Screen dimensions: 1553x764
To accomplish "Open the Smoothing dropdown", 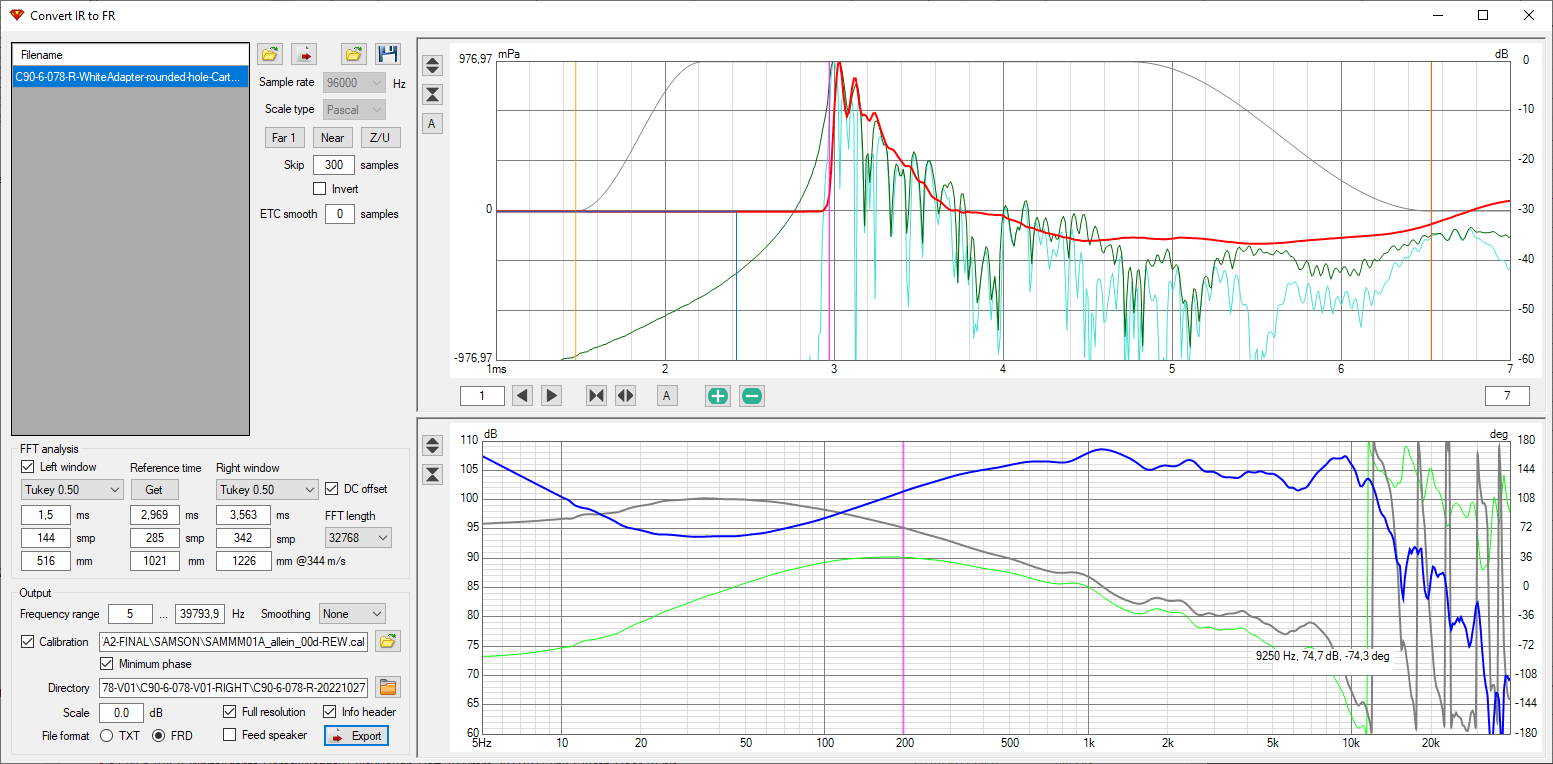I will 352,614.
